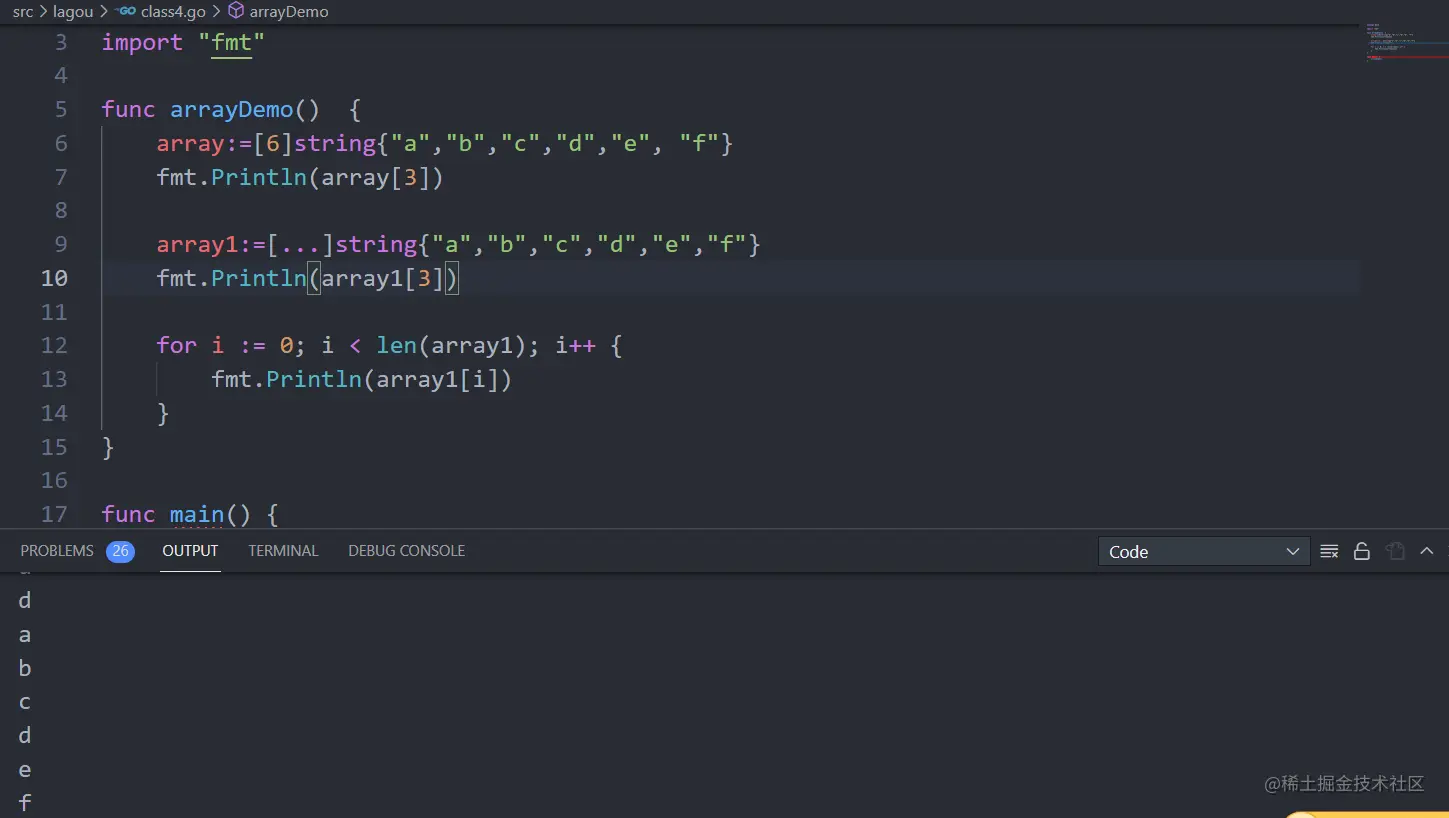Click line number 12 in the gutter
Viewport: 1449px width, 818px height.
[x=54, y=345]
